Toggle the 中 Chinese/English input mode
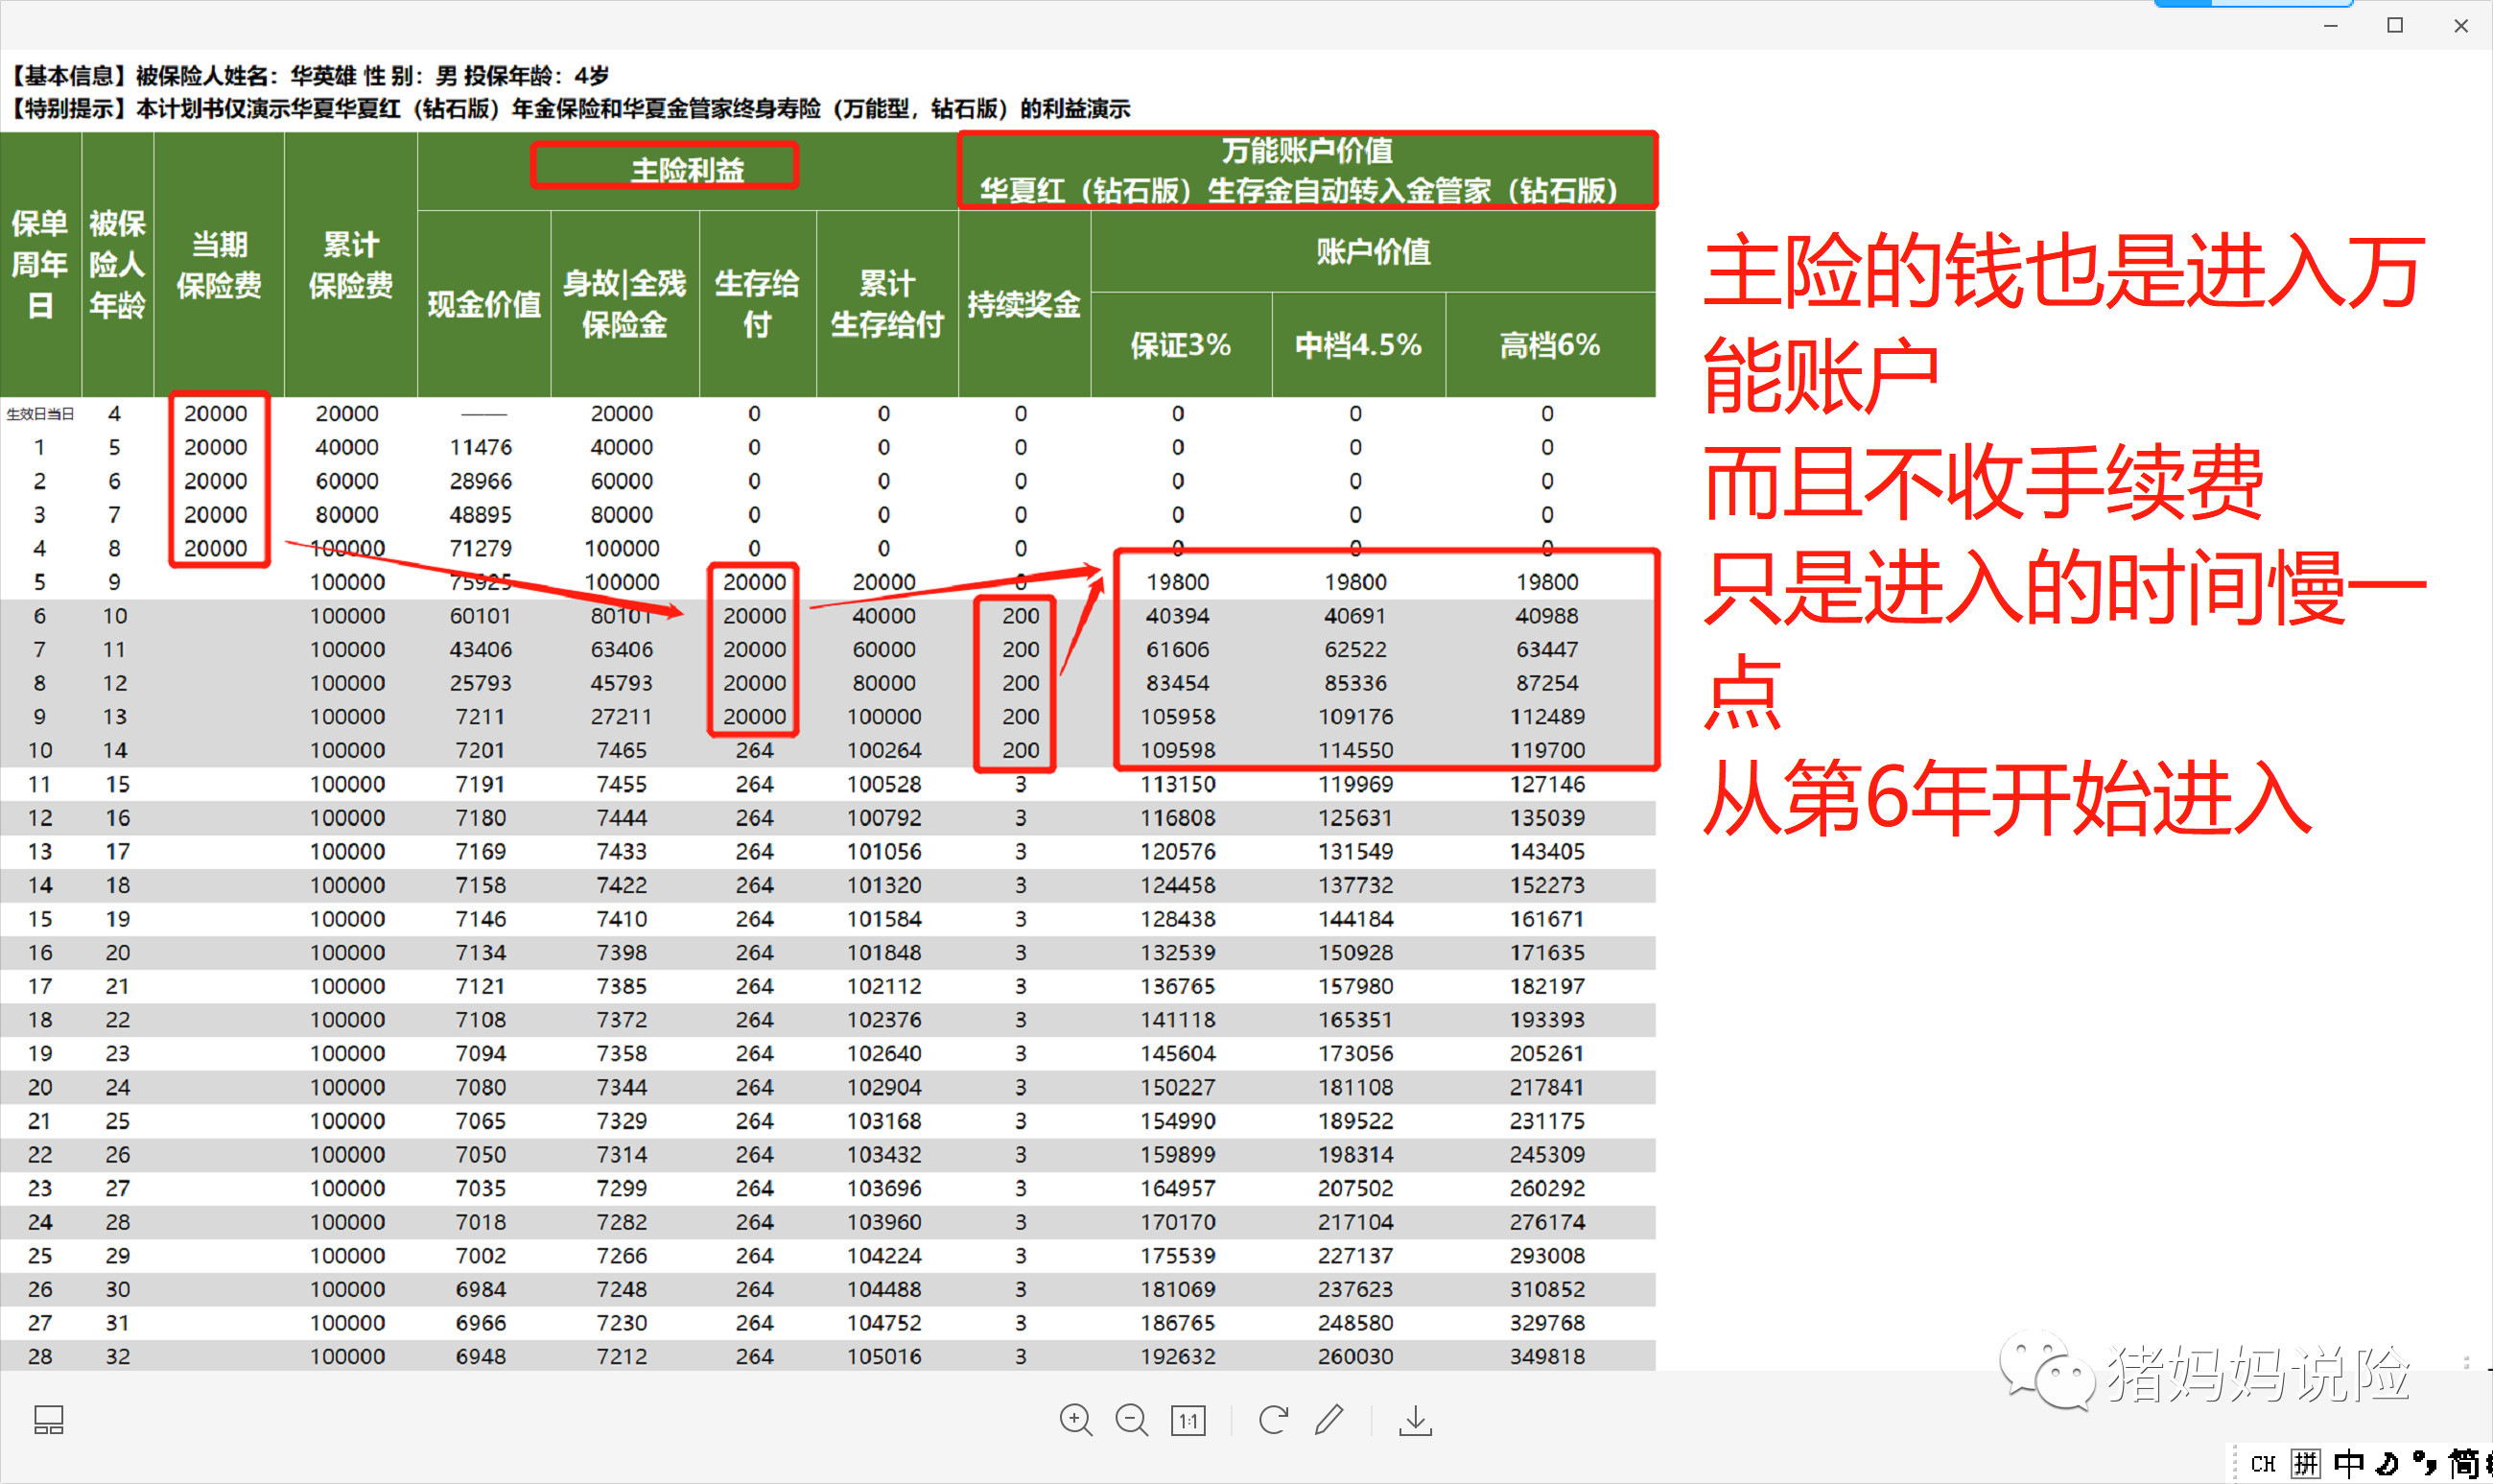The image size is (2493, 1484). tap(2349, 1464)
